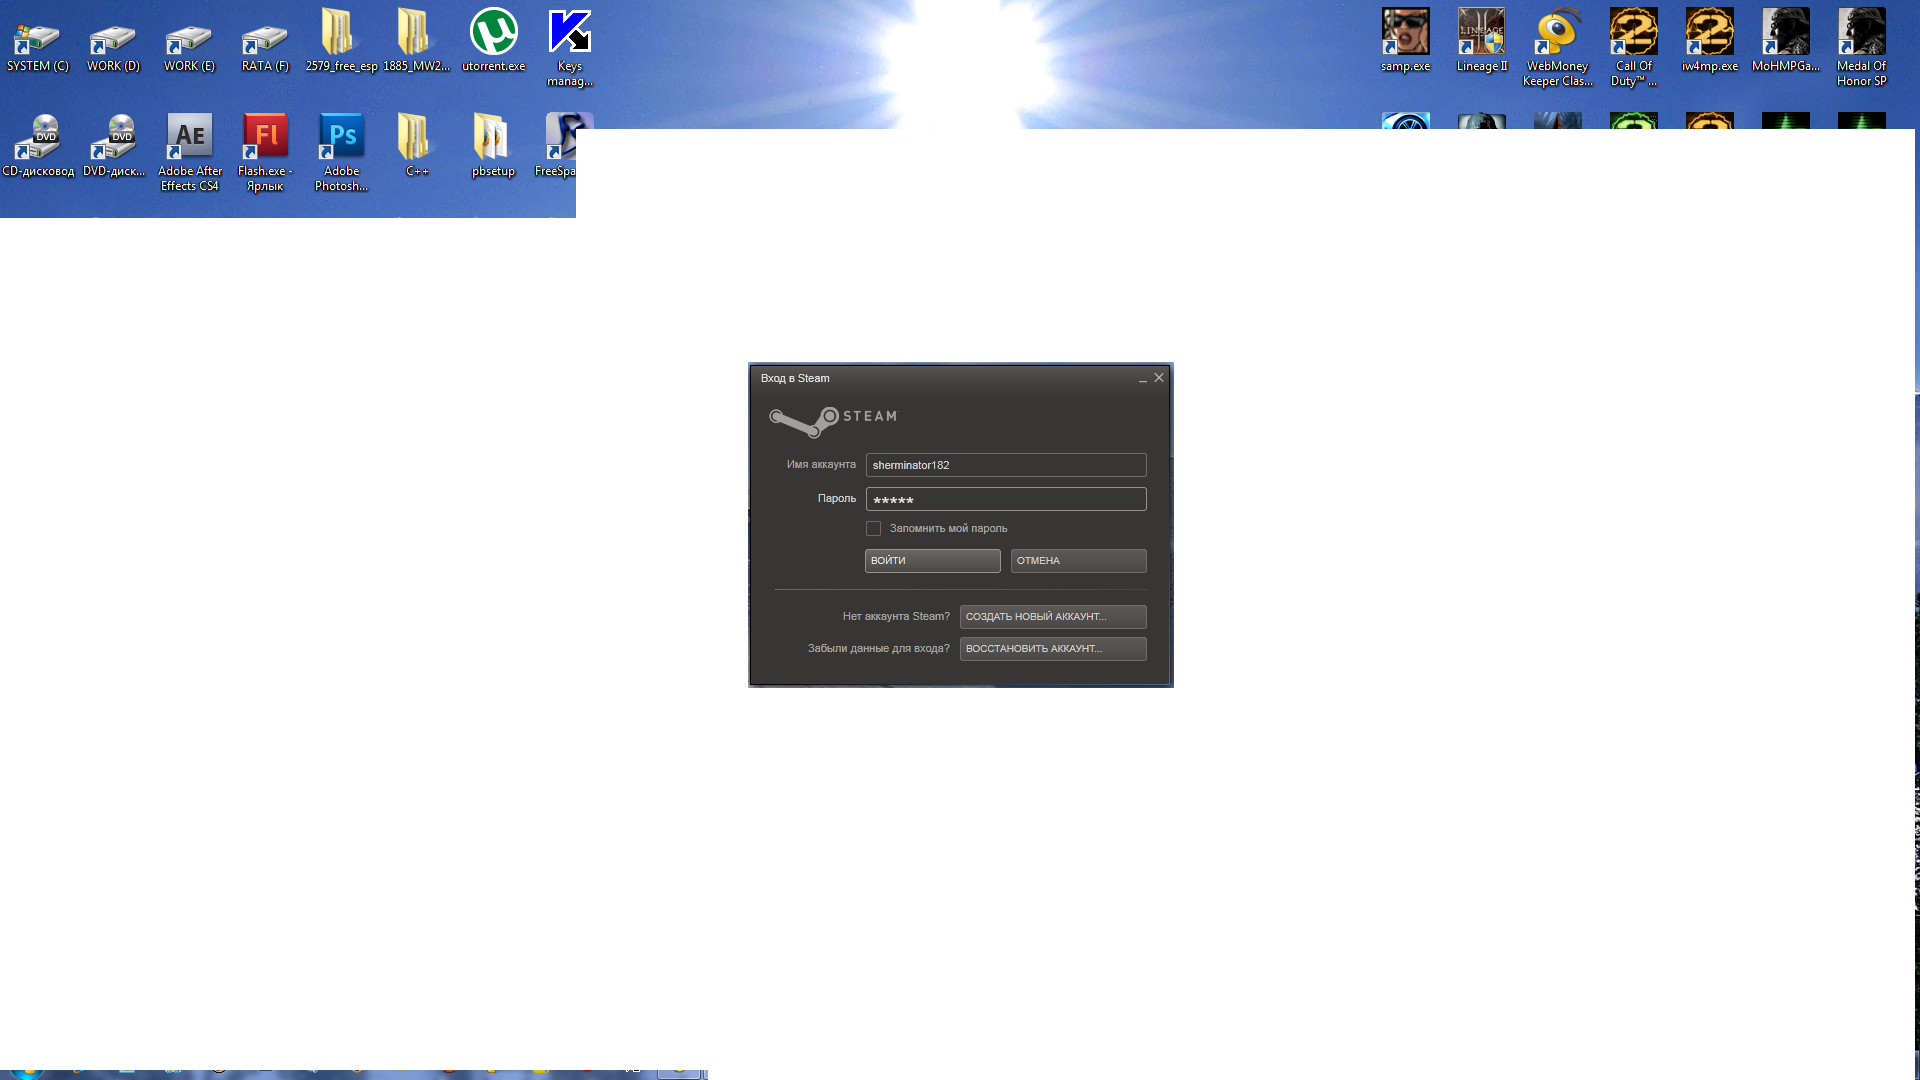The image size is (1920, 1080).
Task: Open the Keys manager shortcut
Action: pos(570,48)
